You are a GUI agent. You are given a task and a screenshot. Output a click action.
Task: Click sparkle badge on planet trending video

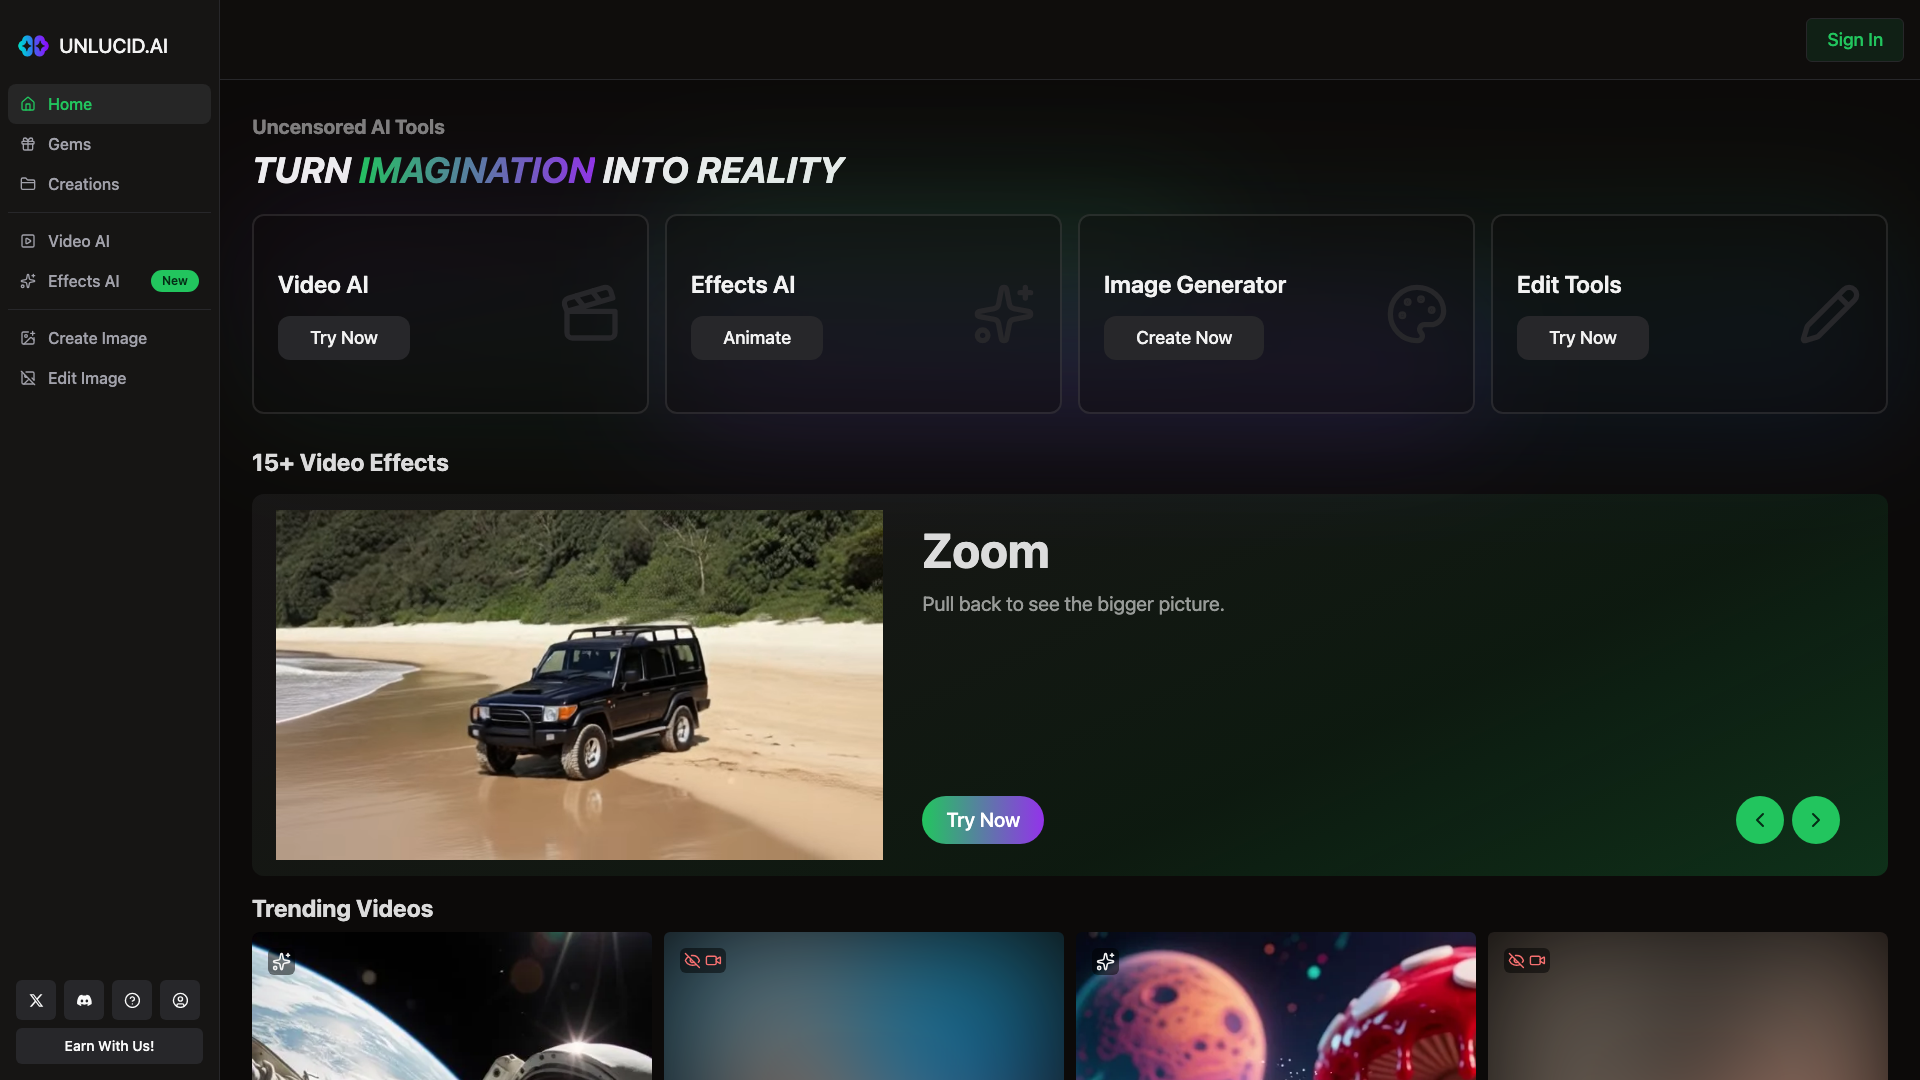coord(1105,962)
